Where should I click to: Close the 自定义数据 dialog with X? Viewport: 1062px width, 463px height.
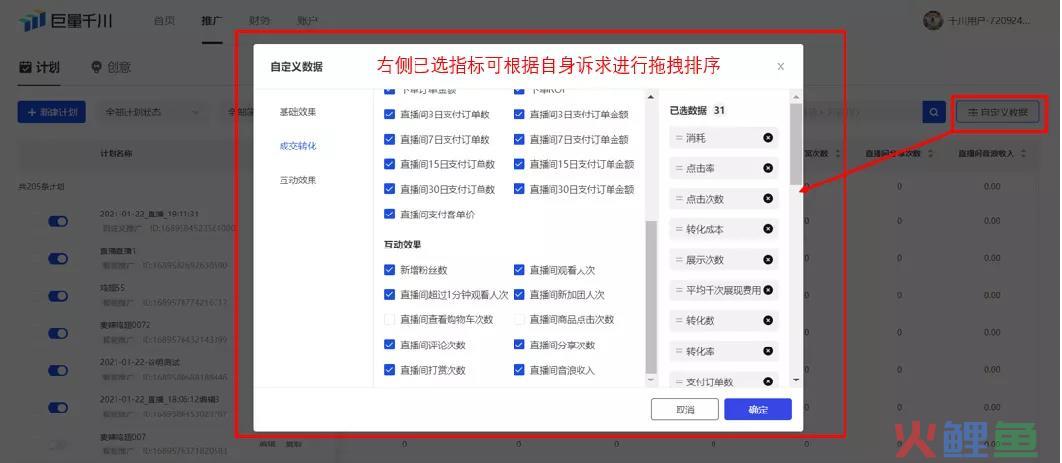(x=780, y=66)
